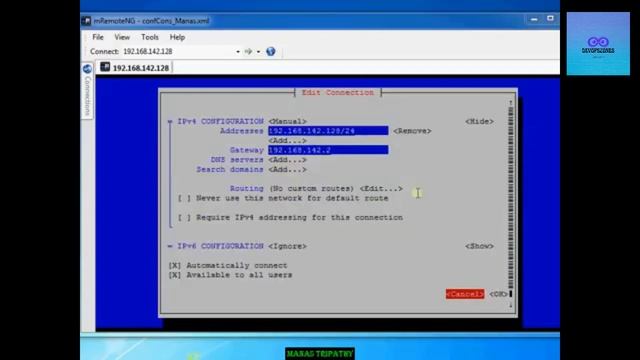
Task: Select the red <Cancel> button
Action: click(x=465, y=294)
